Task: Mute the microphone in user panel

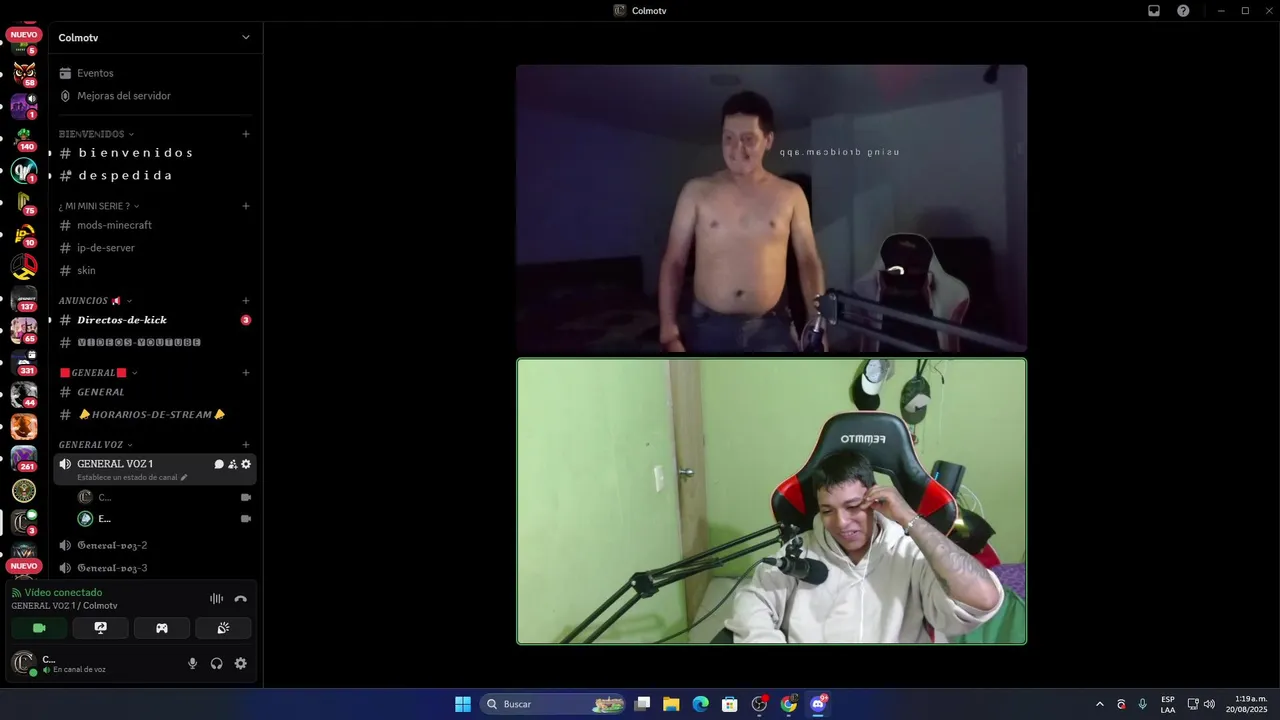Action: click(193, 663)
